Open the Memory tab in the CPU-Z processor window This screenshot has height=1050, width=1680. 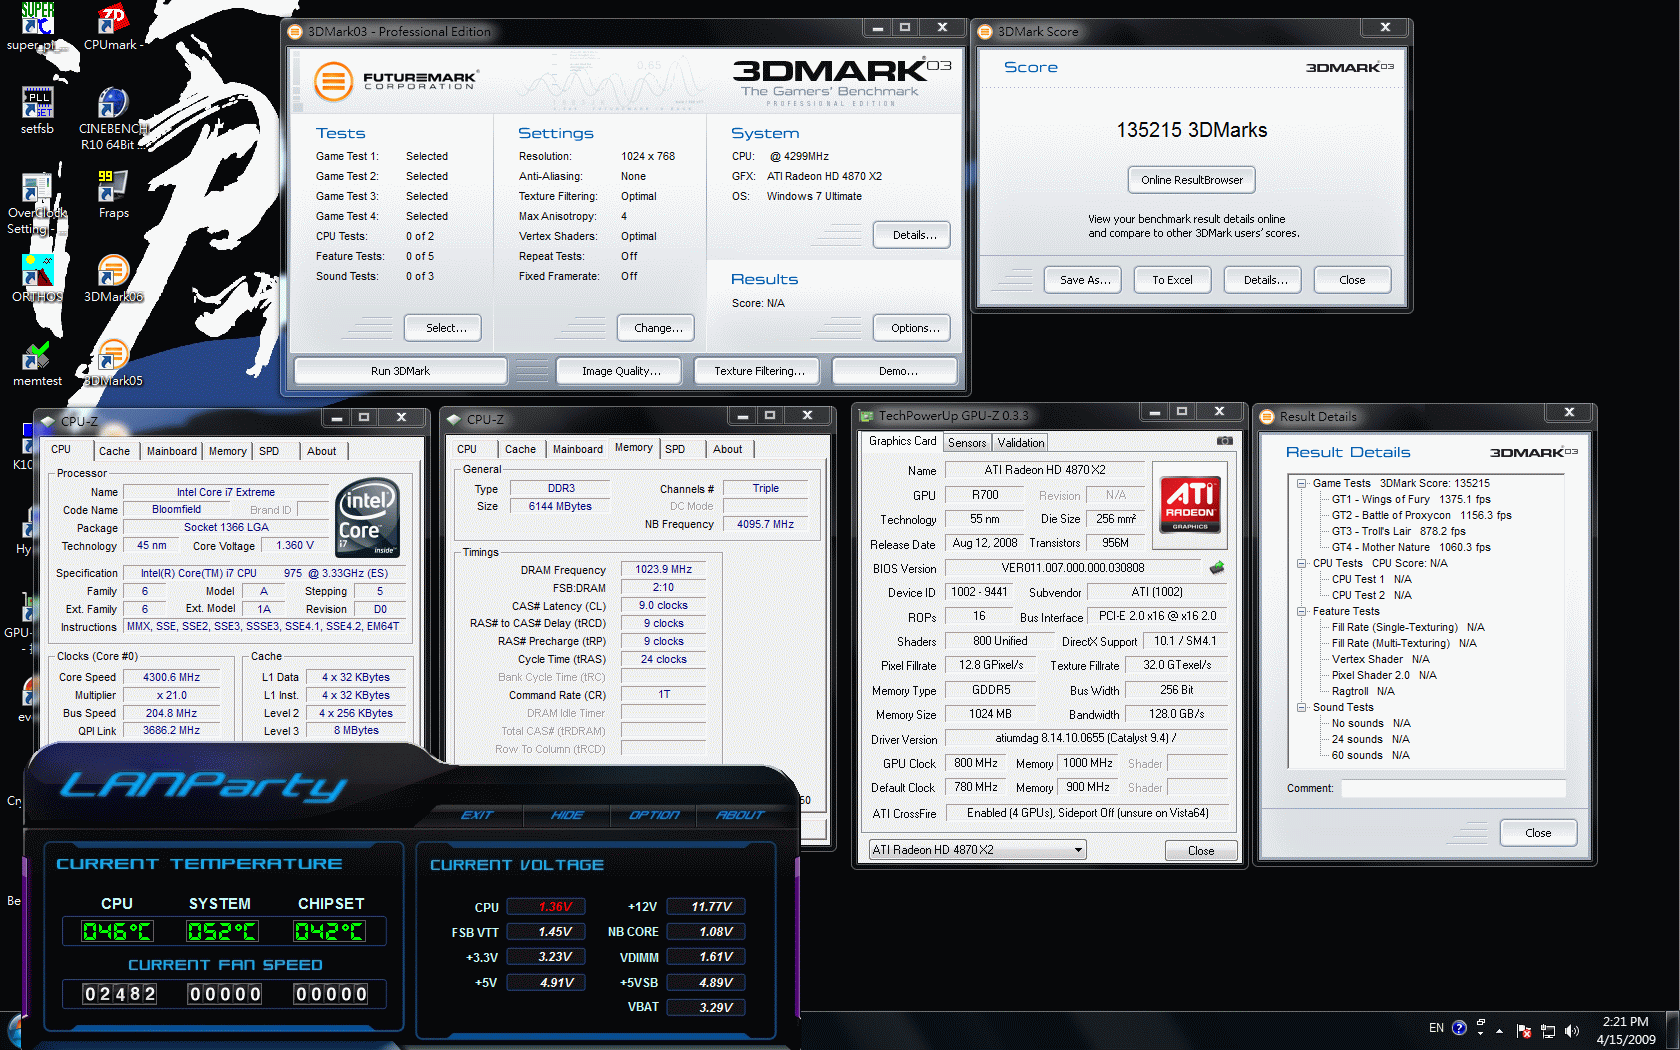228,451
